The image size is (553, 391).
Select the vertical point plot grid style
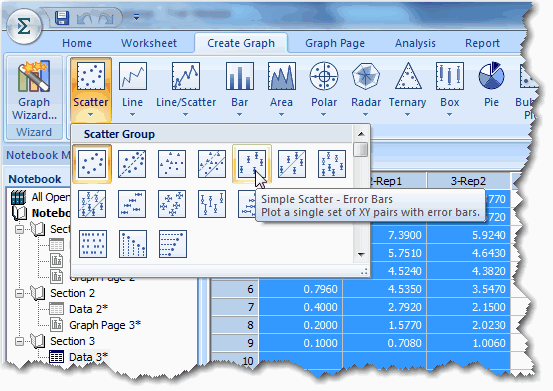(x=93, y=244)
